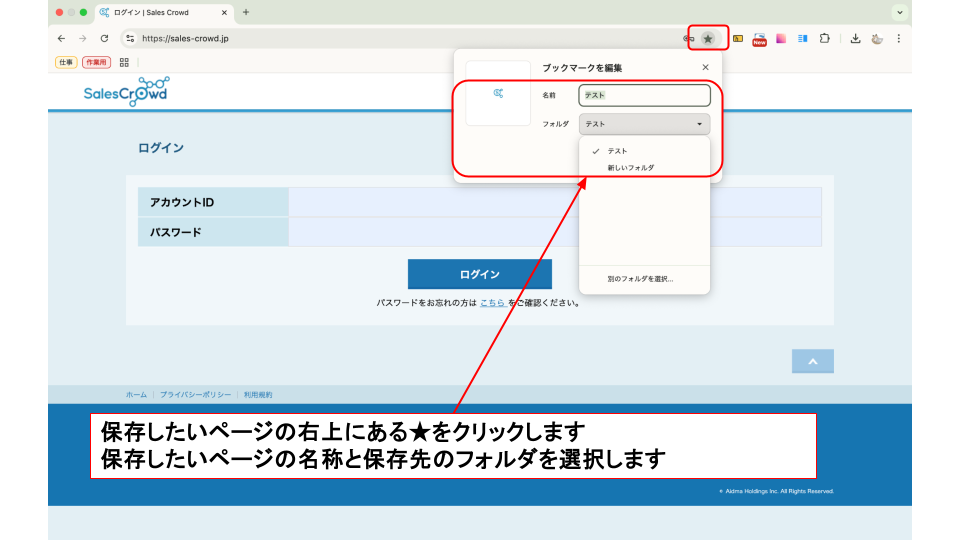Click the bookmark star icon in address bar
The image size is (960, 540).
pos(708,38)
